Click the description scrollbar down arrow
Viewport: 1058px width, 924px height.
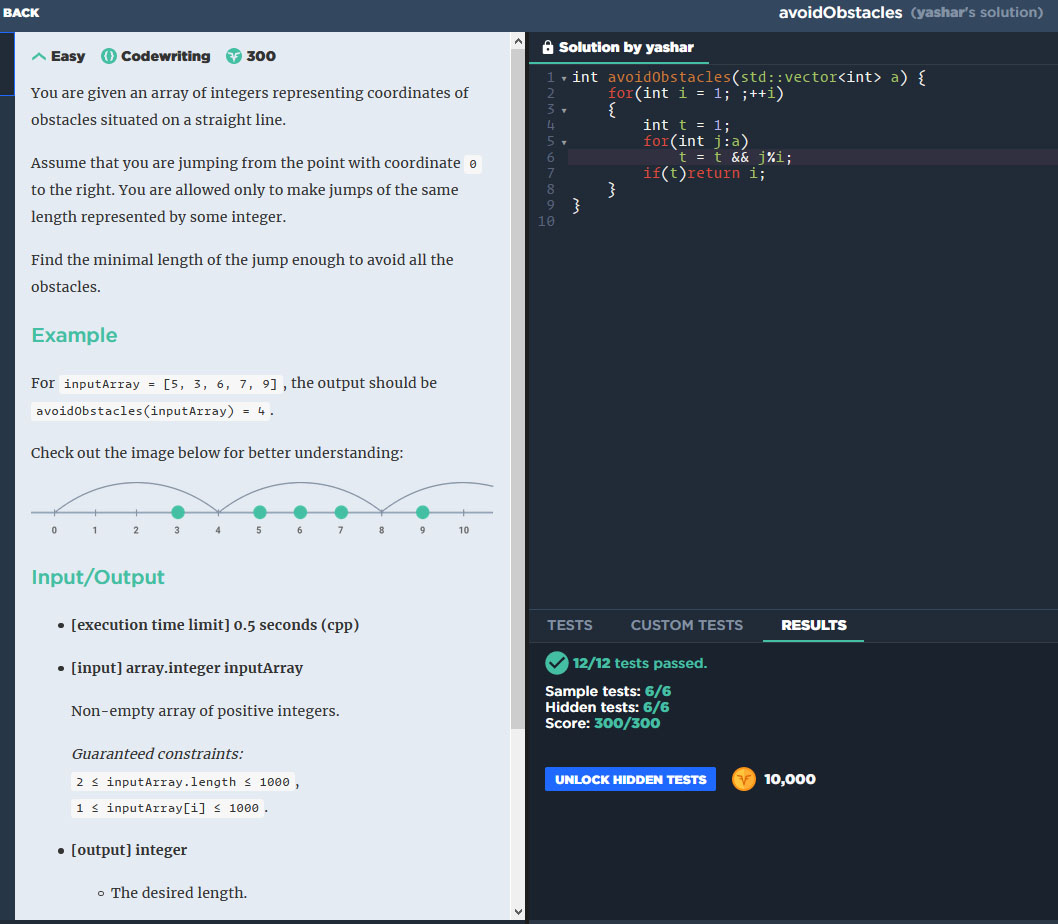(517, 911)
